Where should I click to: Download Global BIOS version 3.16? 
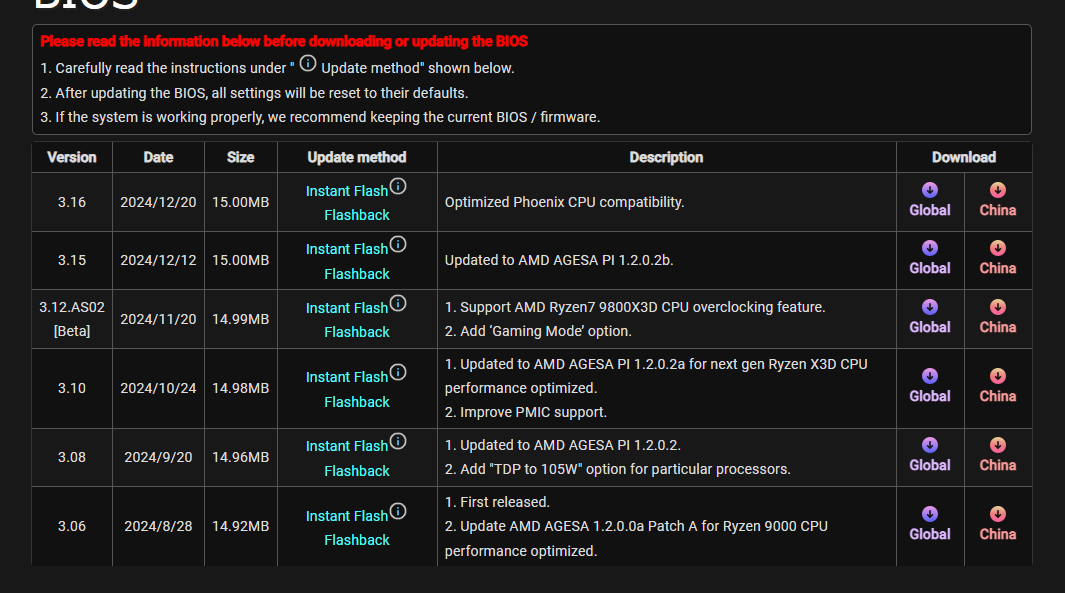tap(930, 200)
